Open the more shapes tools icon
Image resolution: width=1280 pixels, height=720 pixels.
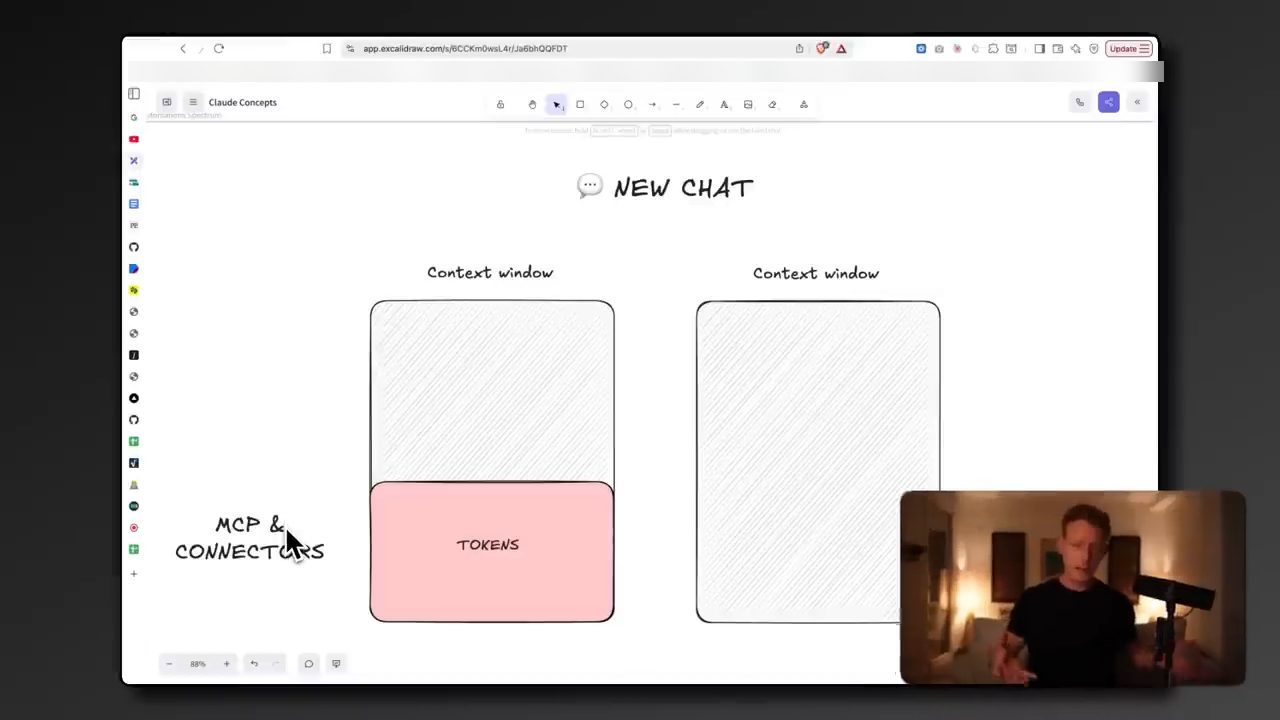[x=803, y=104]
